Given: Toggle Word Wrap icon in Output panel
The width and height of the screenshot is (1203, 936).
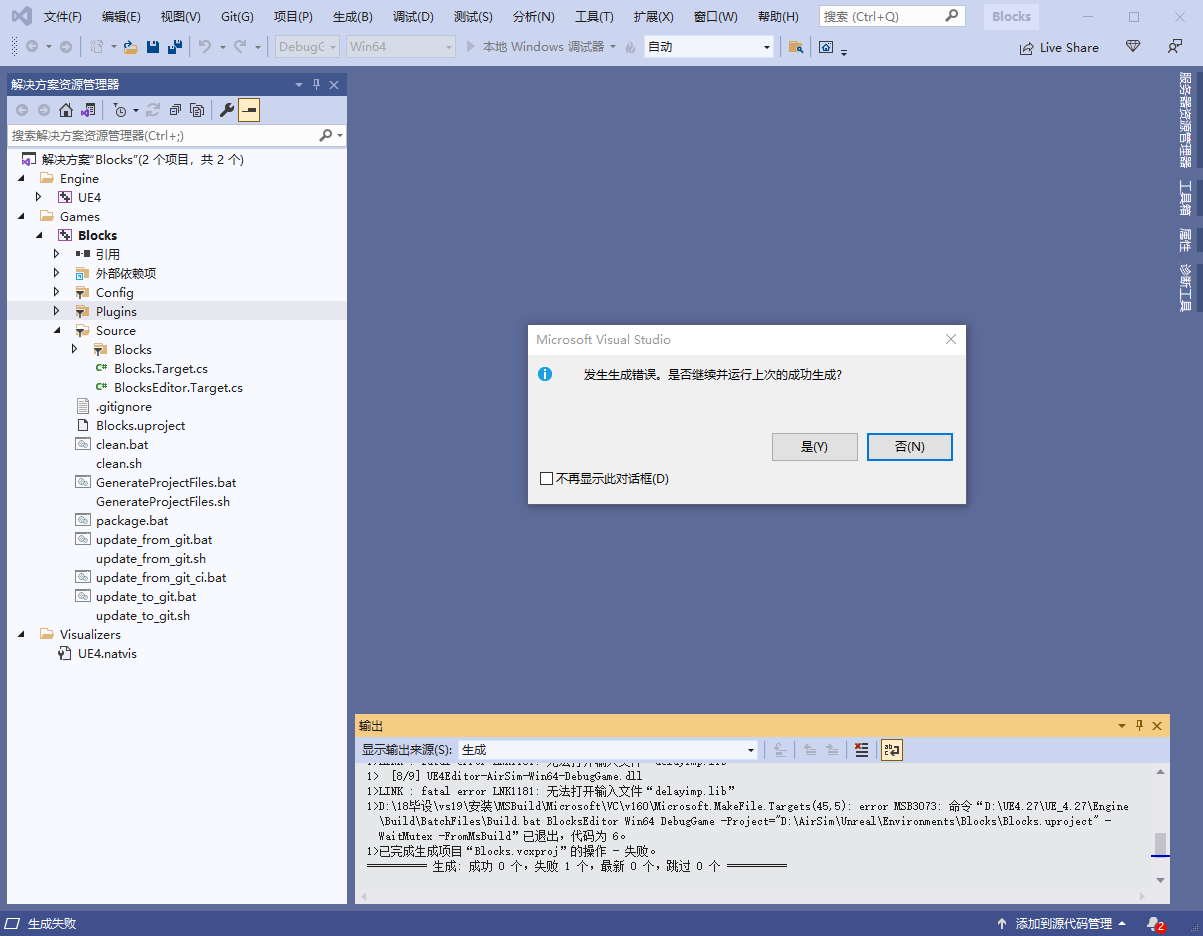Looking at the screenshot, I should coord(891,750).
